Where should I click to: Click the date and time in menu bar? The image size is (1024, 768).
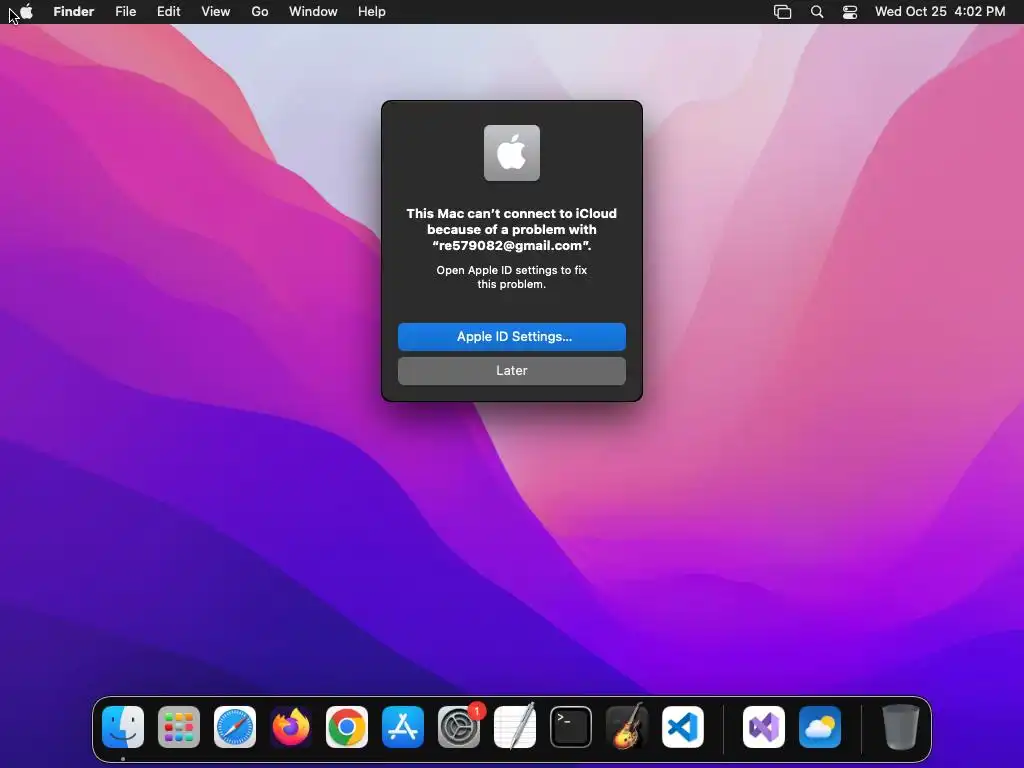point(940,12)
